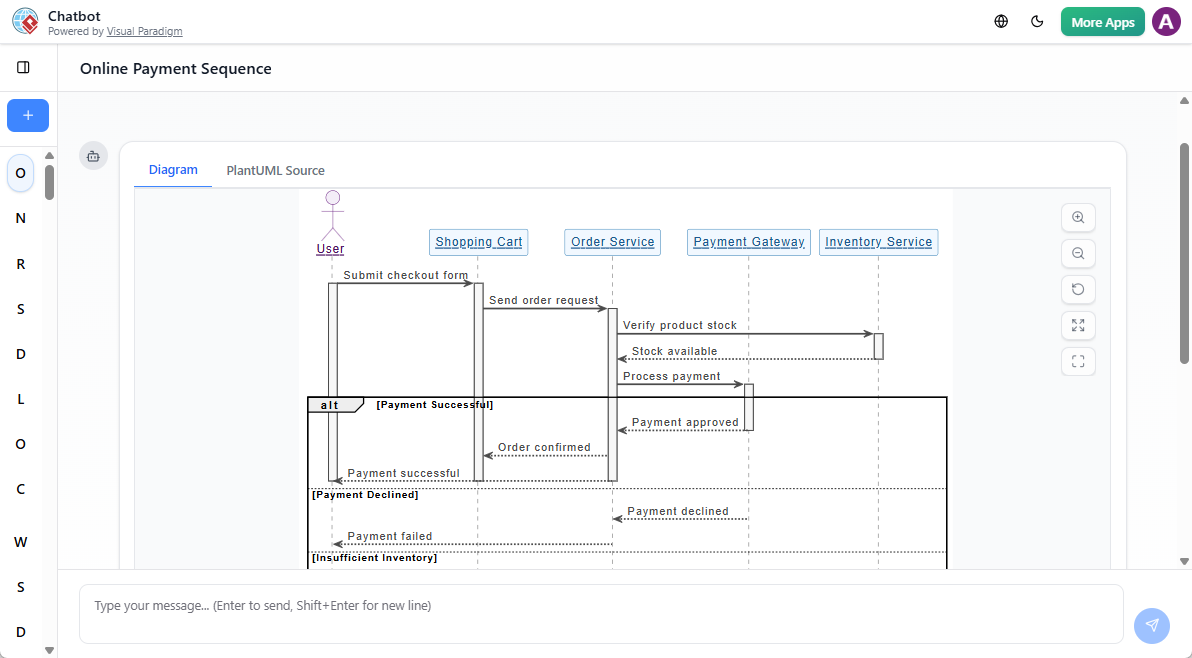Image resolution: width=1192 pixels, height=658 pixels.
Task: Click the More Apps button
Action: 1102,20
